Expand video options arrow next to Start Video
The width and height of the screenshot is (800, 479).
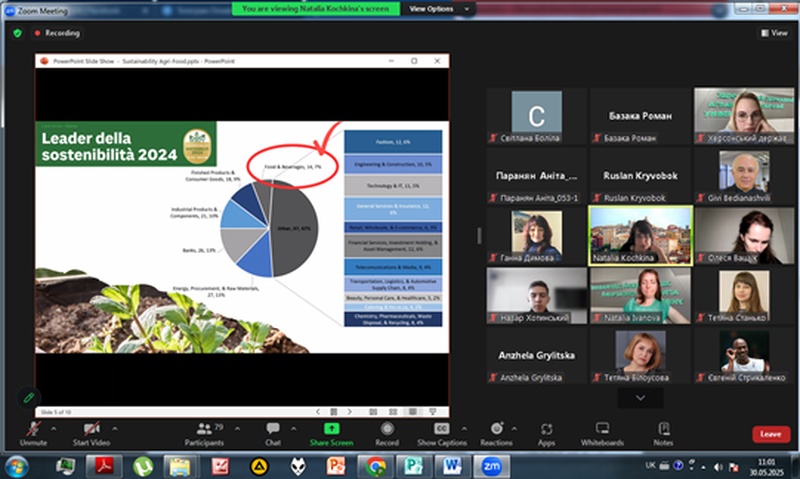115,428
